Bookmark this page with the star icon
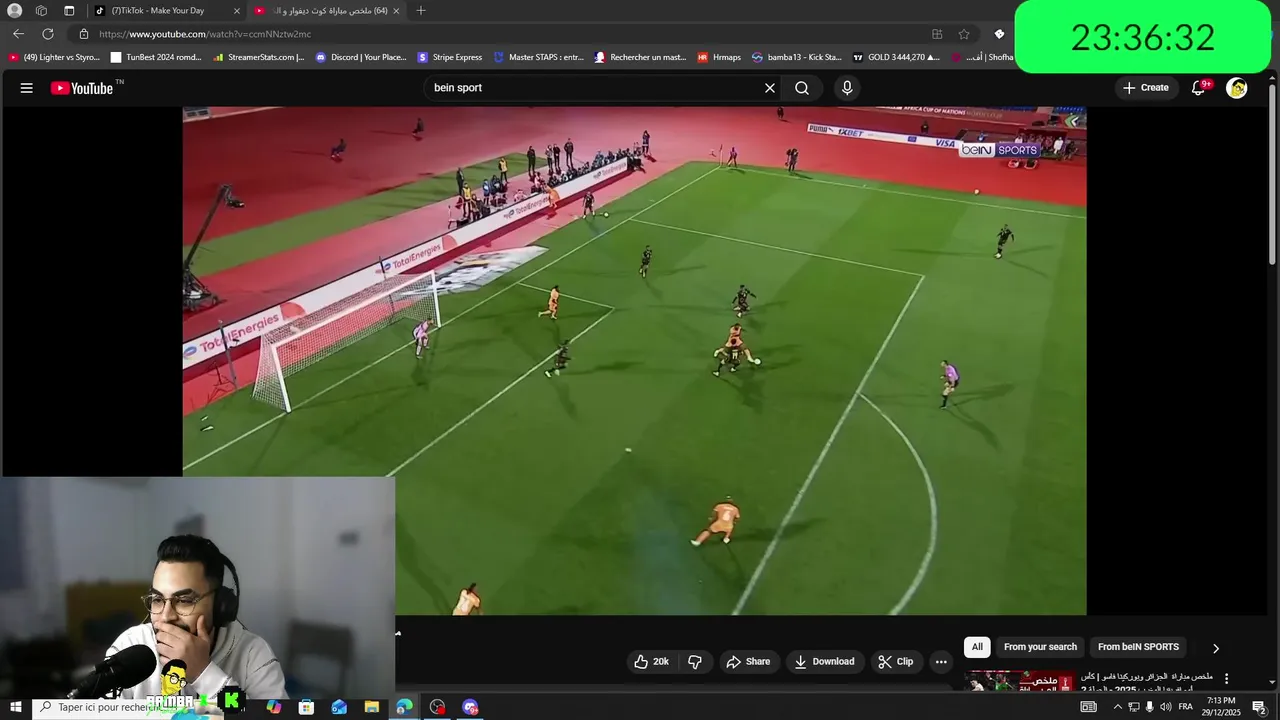Image resolution: width=1280 pixels, height=720 pixels. [964, 34]
